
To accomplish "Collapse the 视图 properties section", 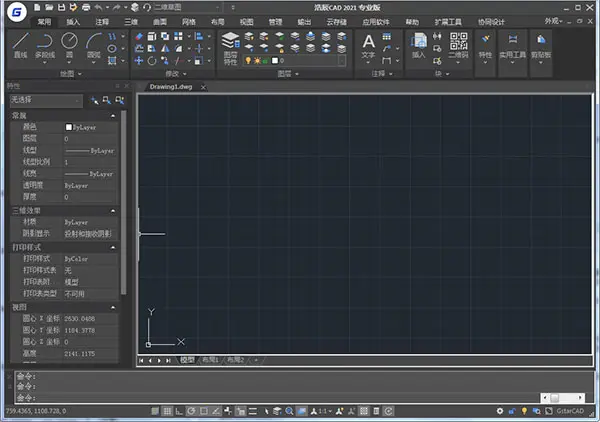I will pyautogui.click(x=113, y=307).
